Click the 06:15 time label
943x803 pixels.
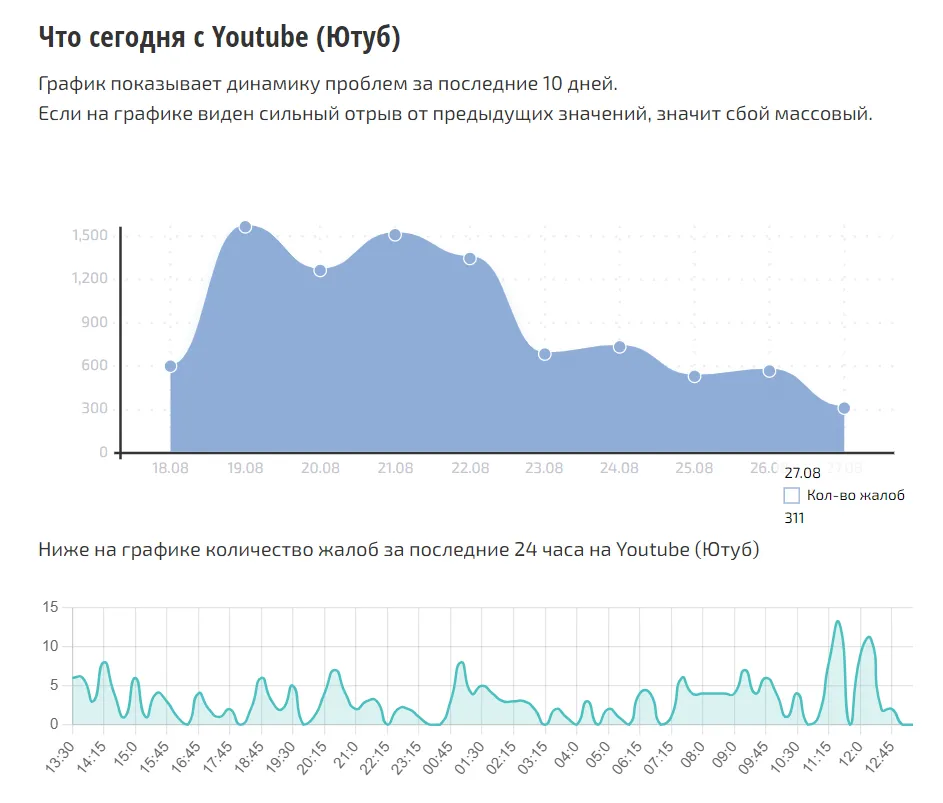pos(627,757)
